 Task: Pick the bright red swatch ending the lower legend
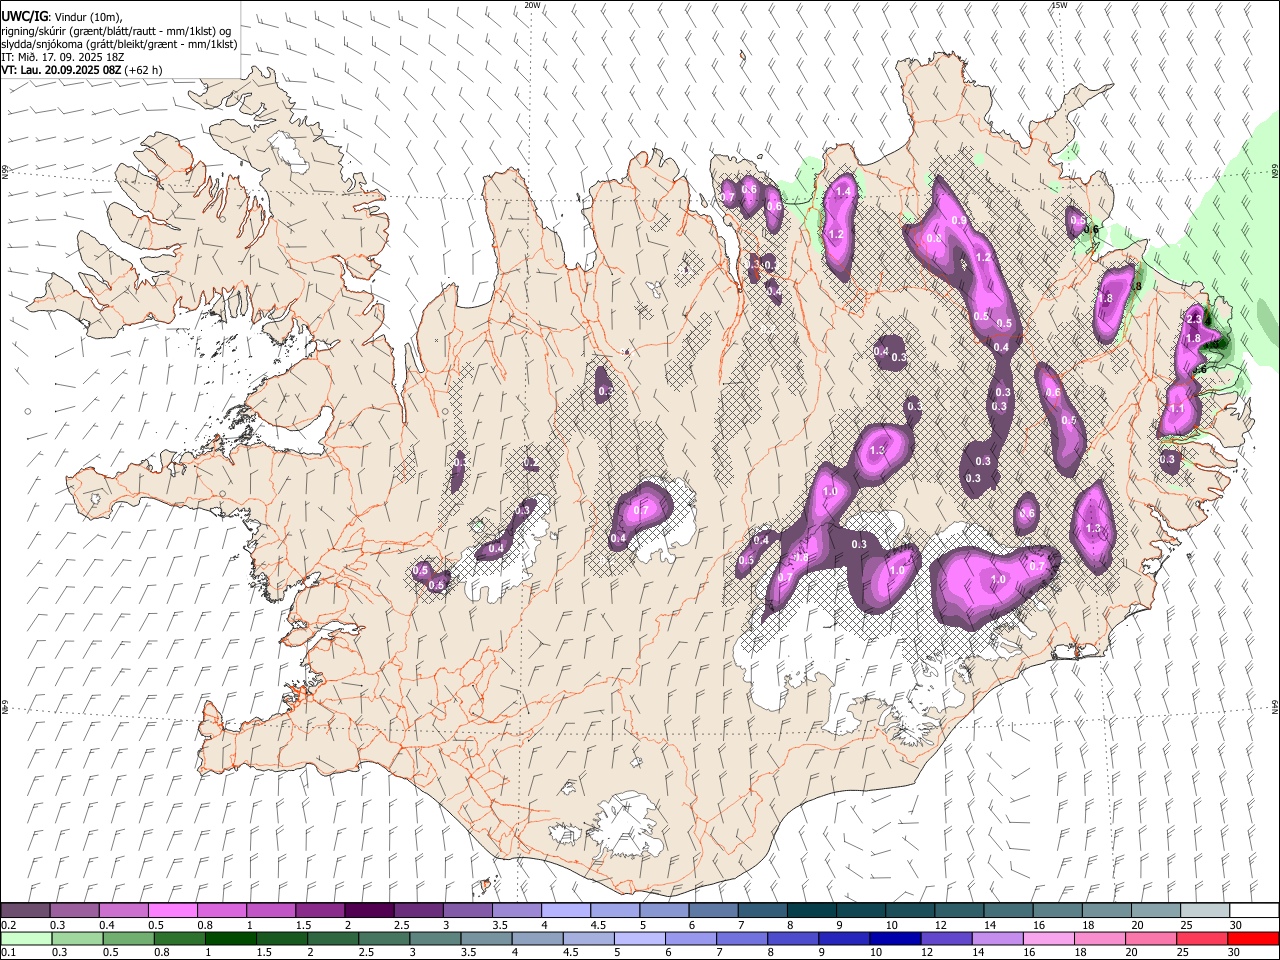point(1254,938)
